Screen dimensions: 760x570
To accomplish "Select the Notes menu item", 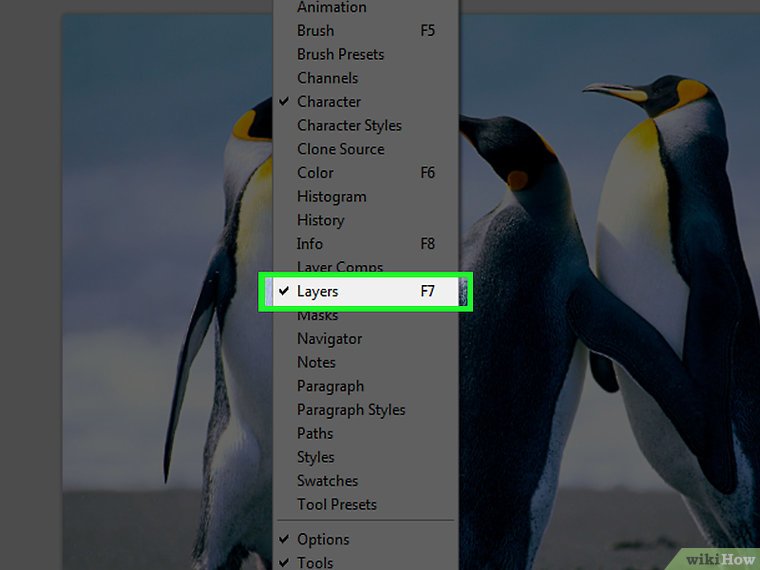I will click(316, 363).
